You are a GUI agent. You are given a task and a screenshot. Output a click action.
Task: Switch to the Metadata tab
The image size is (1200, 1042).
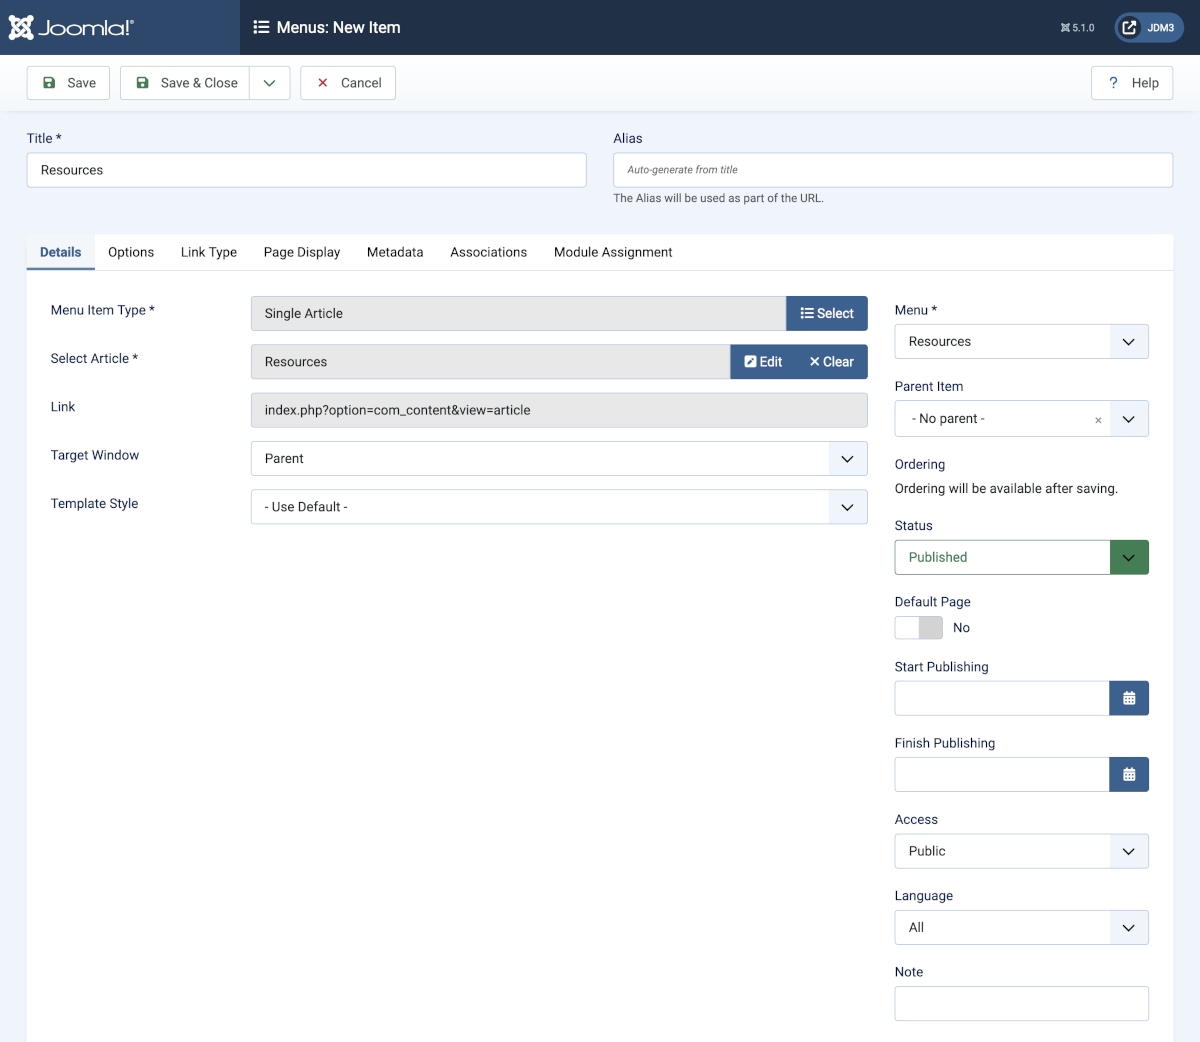[394, 252]
